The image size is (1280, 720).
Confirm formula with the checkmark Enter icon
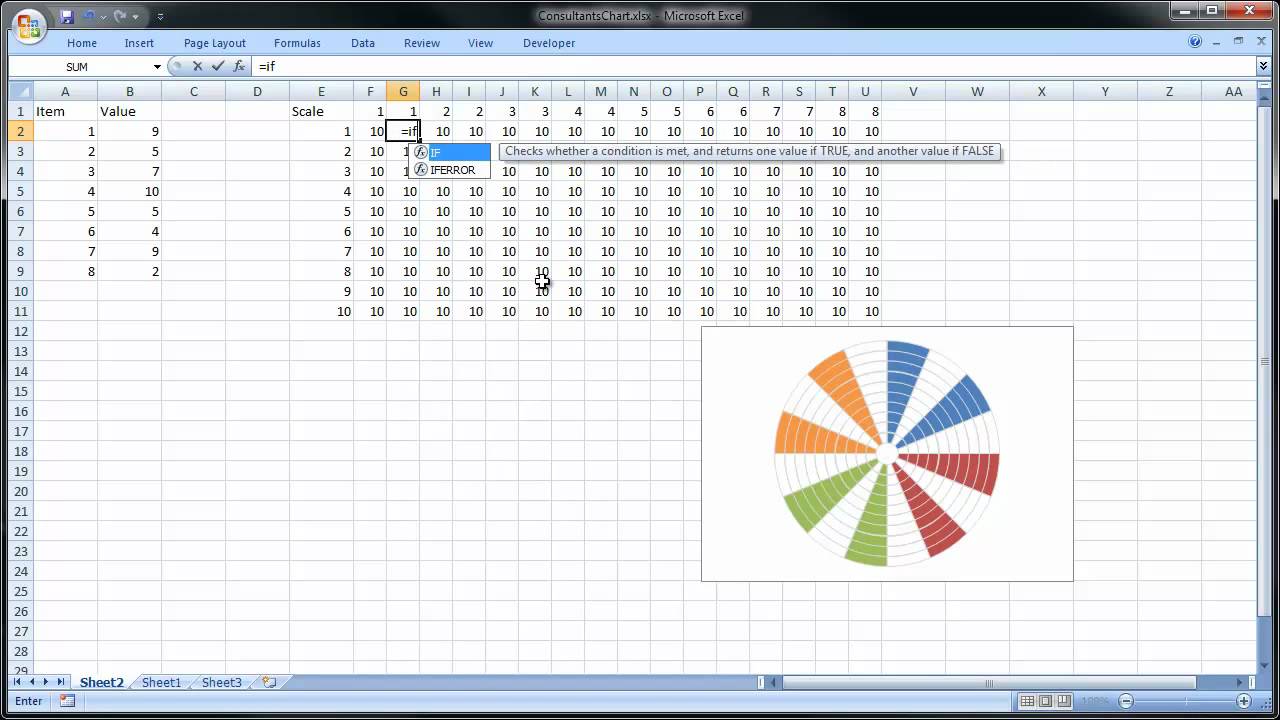218,66
